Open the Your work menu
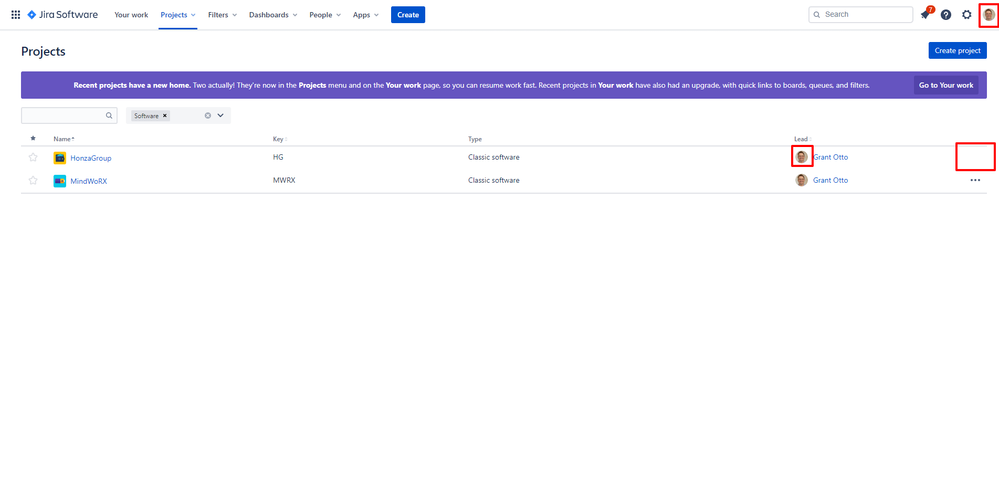Image resolution: width=999 pixels, height=483 pixels. pos(131,15)
